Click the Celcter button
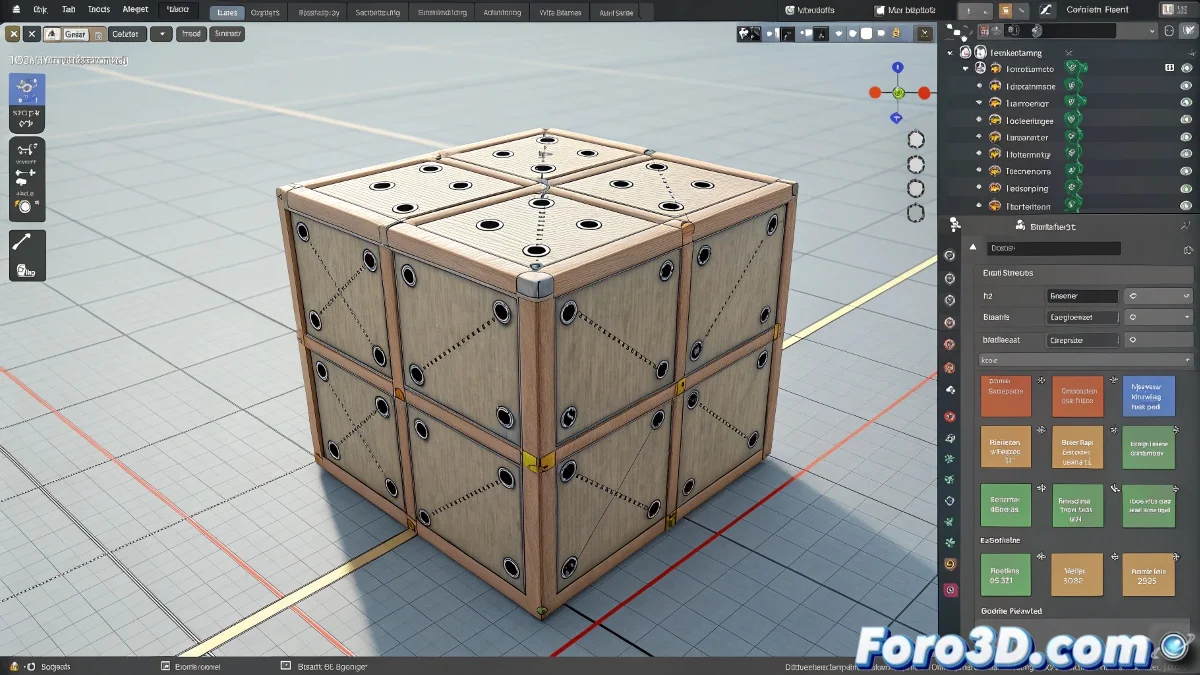Screen dimensions: 1200x675 (x=125, y=33)
